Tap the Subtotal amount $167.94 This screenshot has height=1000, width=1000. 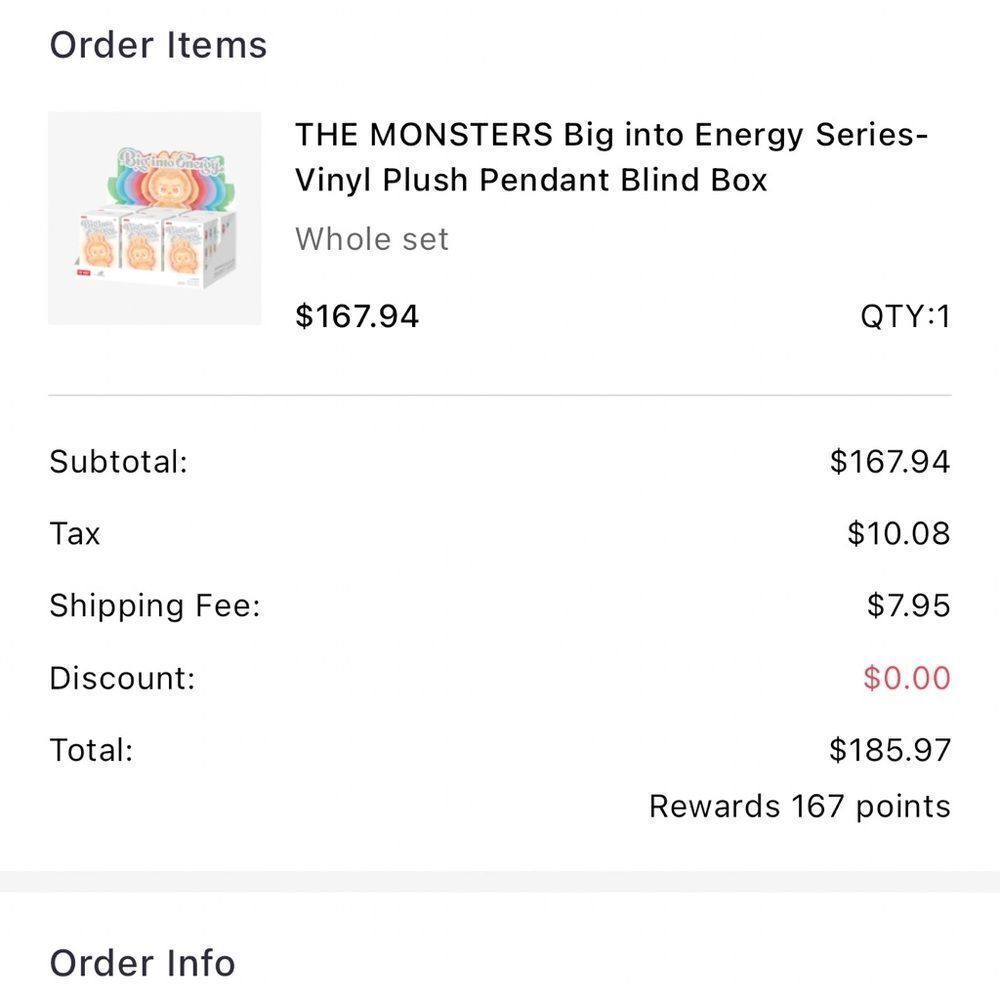890,461
